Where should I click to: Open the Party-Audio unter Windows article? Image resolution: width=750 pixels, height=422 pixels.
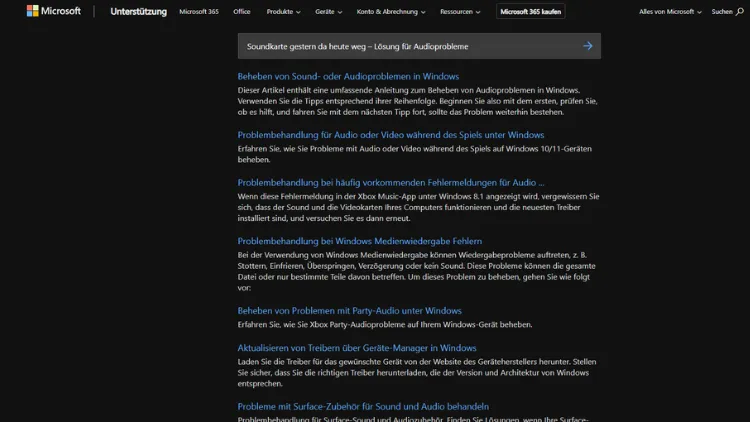(349, 311)
